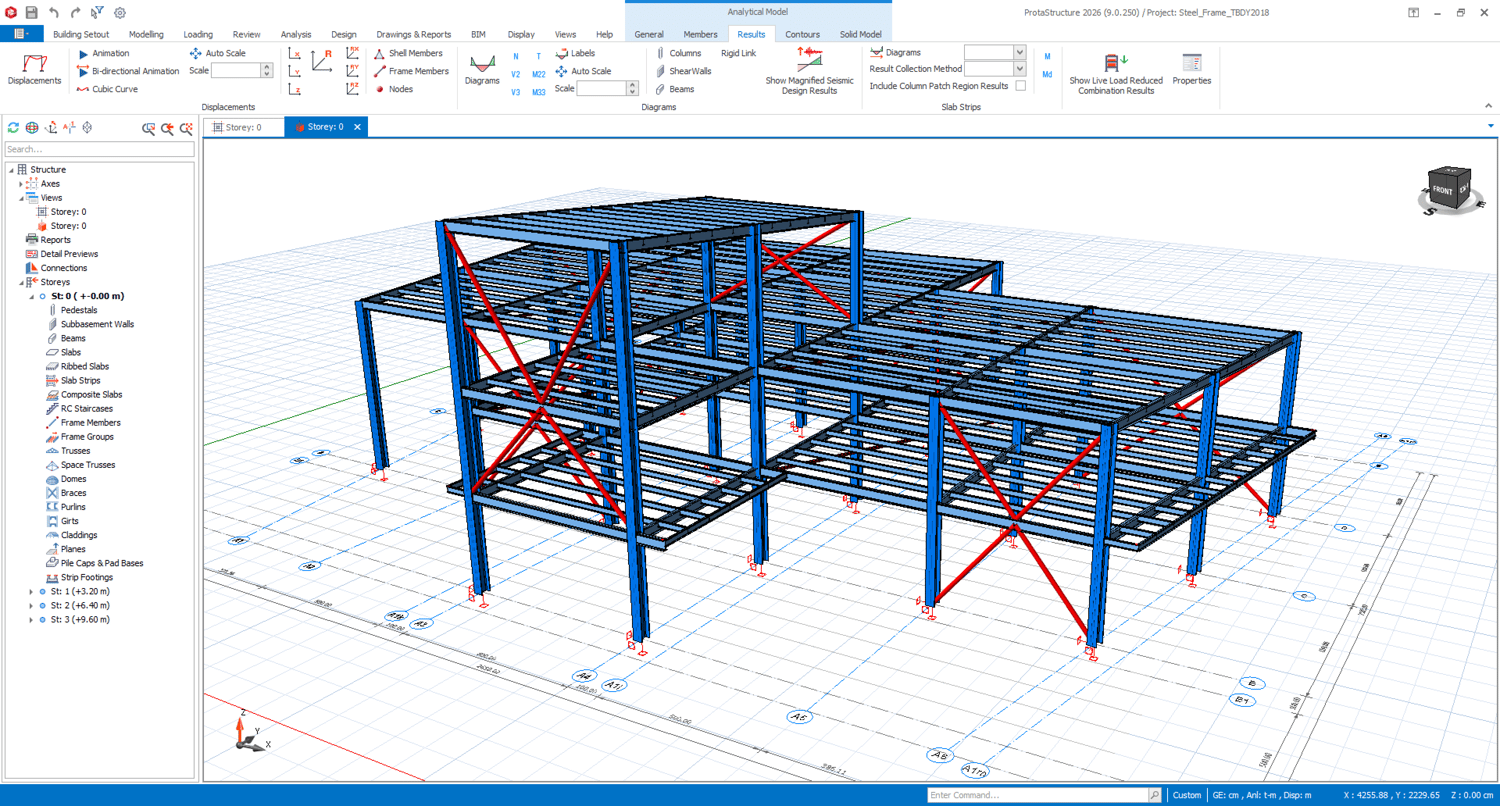Open the blue application menu dropdown
The width and height of the screenshot is (1500, 806).
click(x=21, y=34)
